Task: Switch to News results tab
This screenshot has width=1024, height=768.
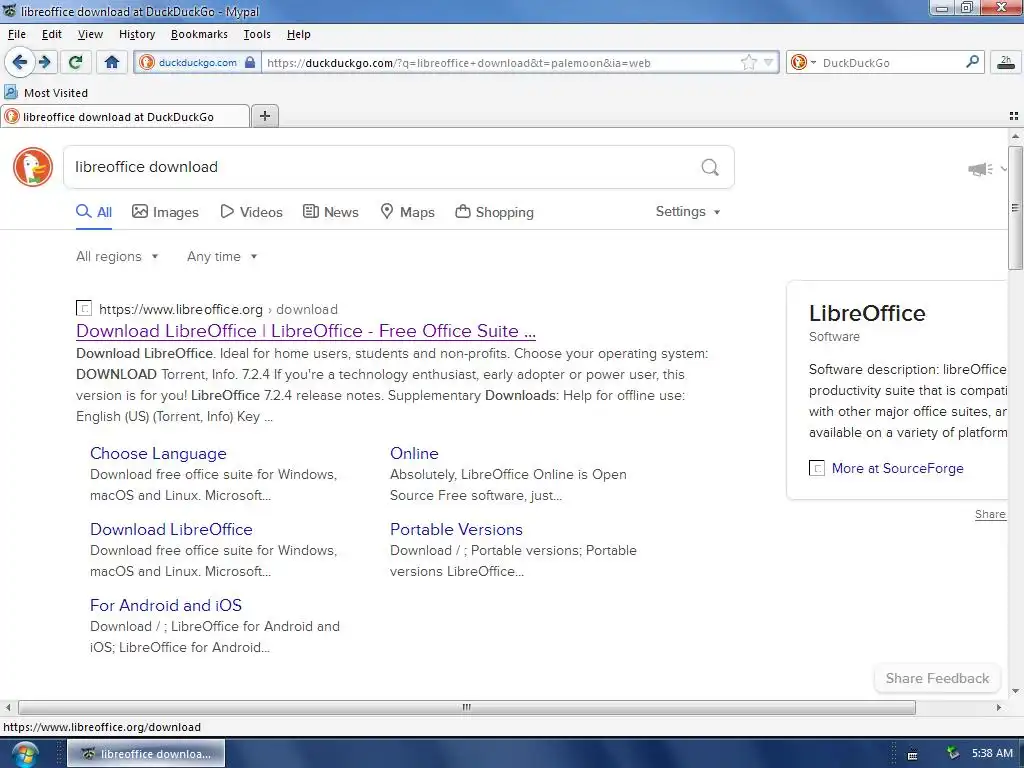Action: point(330,212)
